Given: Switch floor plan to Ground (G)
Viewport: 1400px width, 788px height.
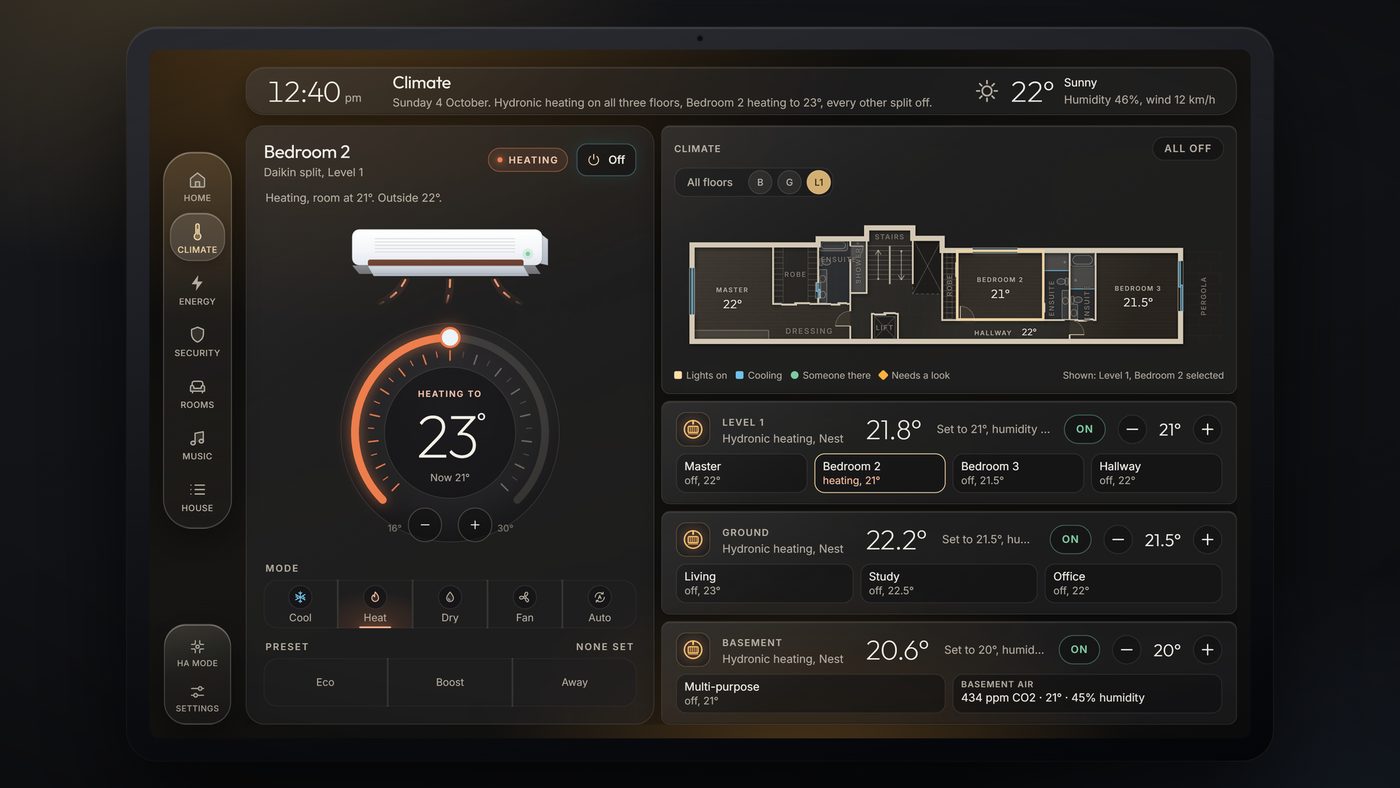Looking at the screenshot, I should click(x=789, y=182).
